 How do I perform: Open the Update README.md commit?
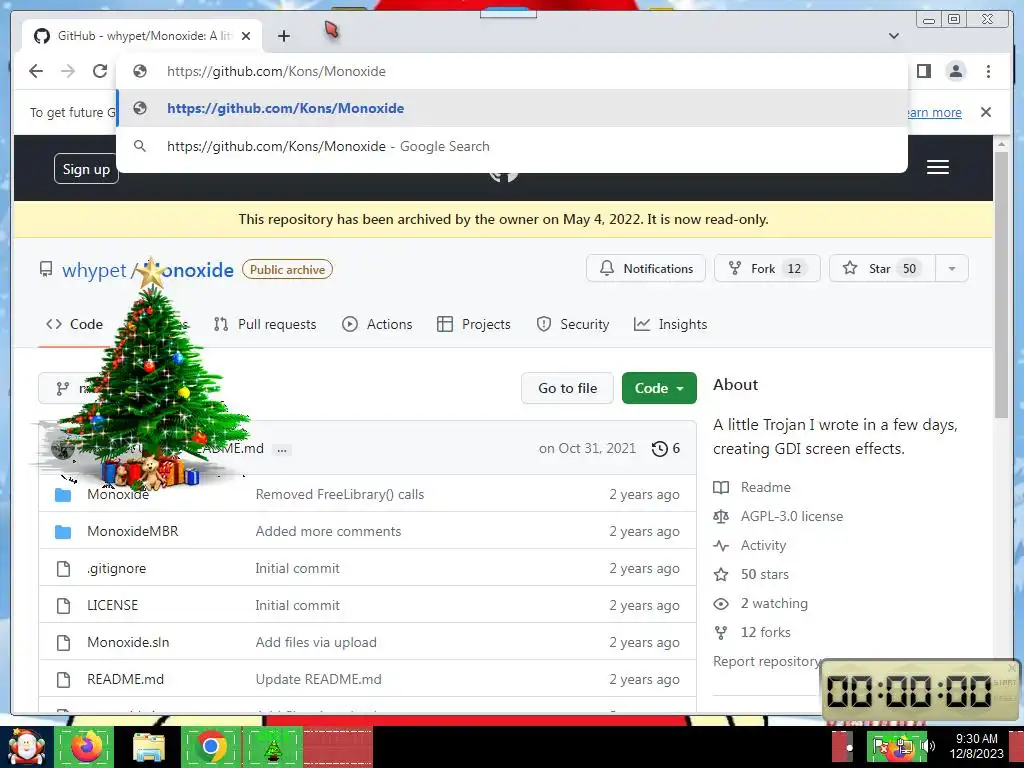coord(319,679)
